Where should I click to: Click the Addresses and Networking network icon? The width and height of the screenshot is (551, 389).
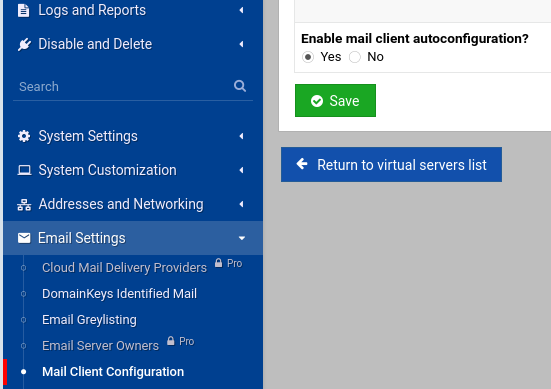click(x=24, y=205)
